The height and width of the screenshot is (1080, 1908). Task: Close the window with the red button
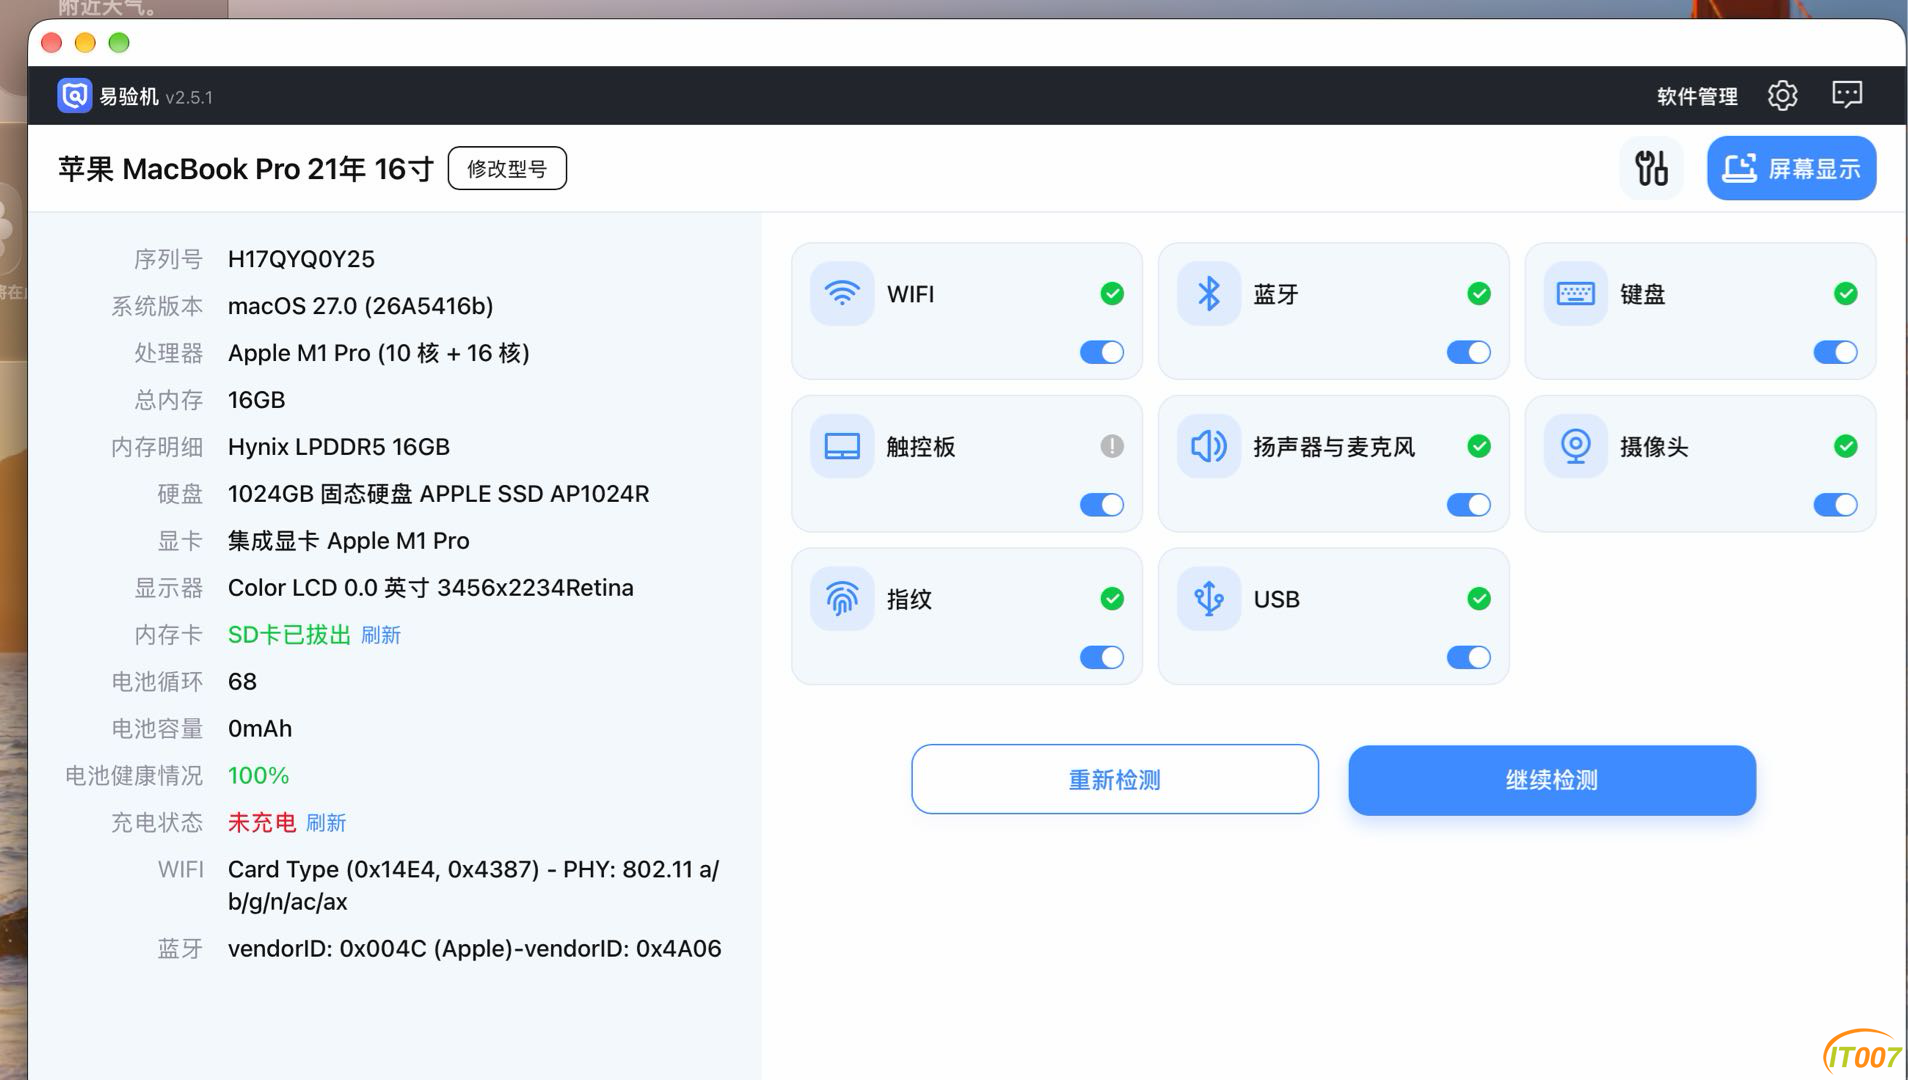[52, 42]
